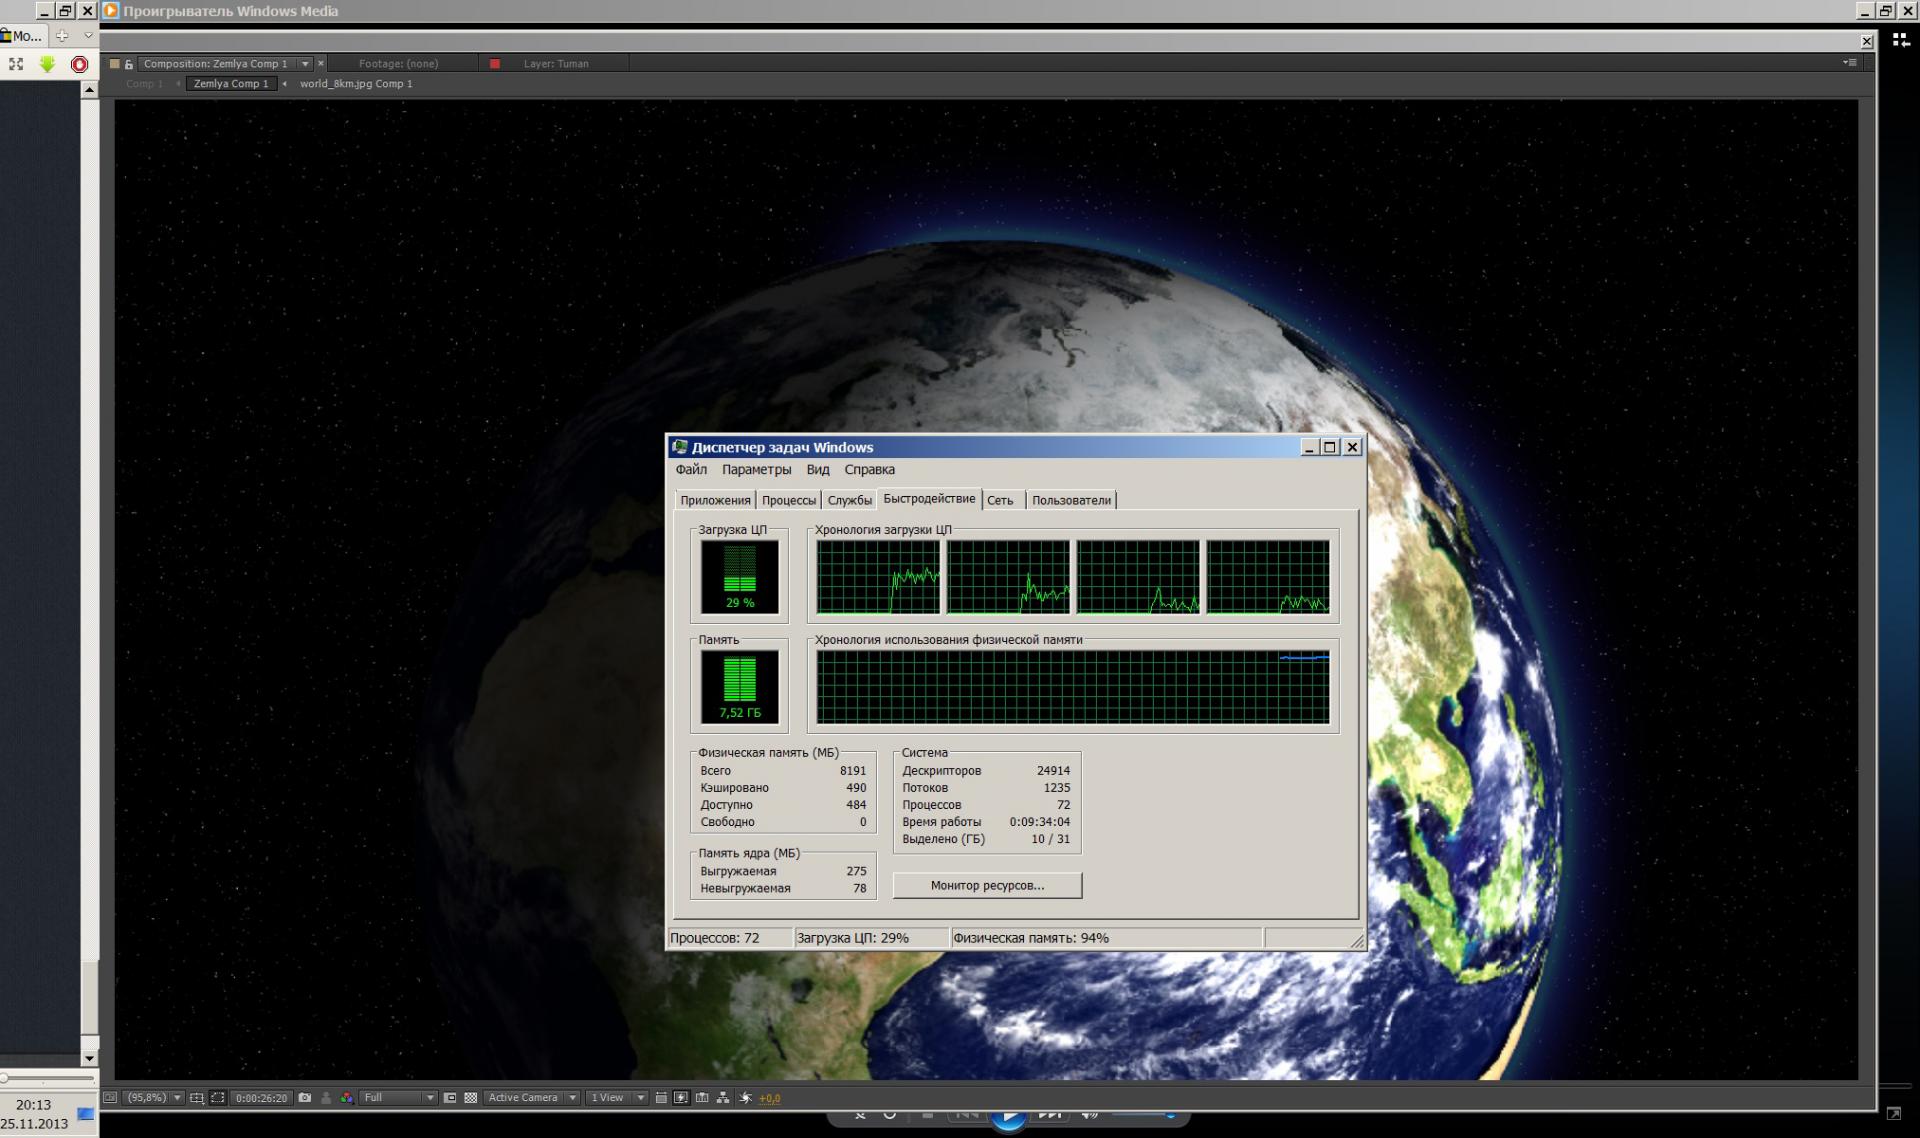Click the fullscreen expand arrows icon

click(16, 64)
